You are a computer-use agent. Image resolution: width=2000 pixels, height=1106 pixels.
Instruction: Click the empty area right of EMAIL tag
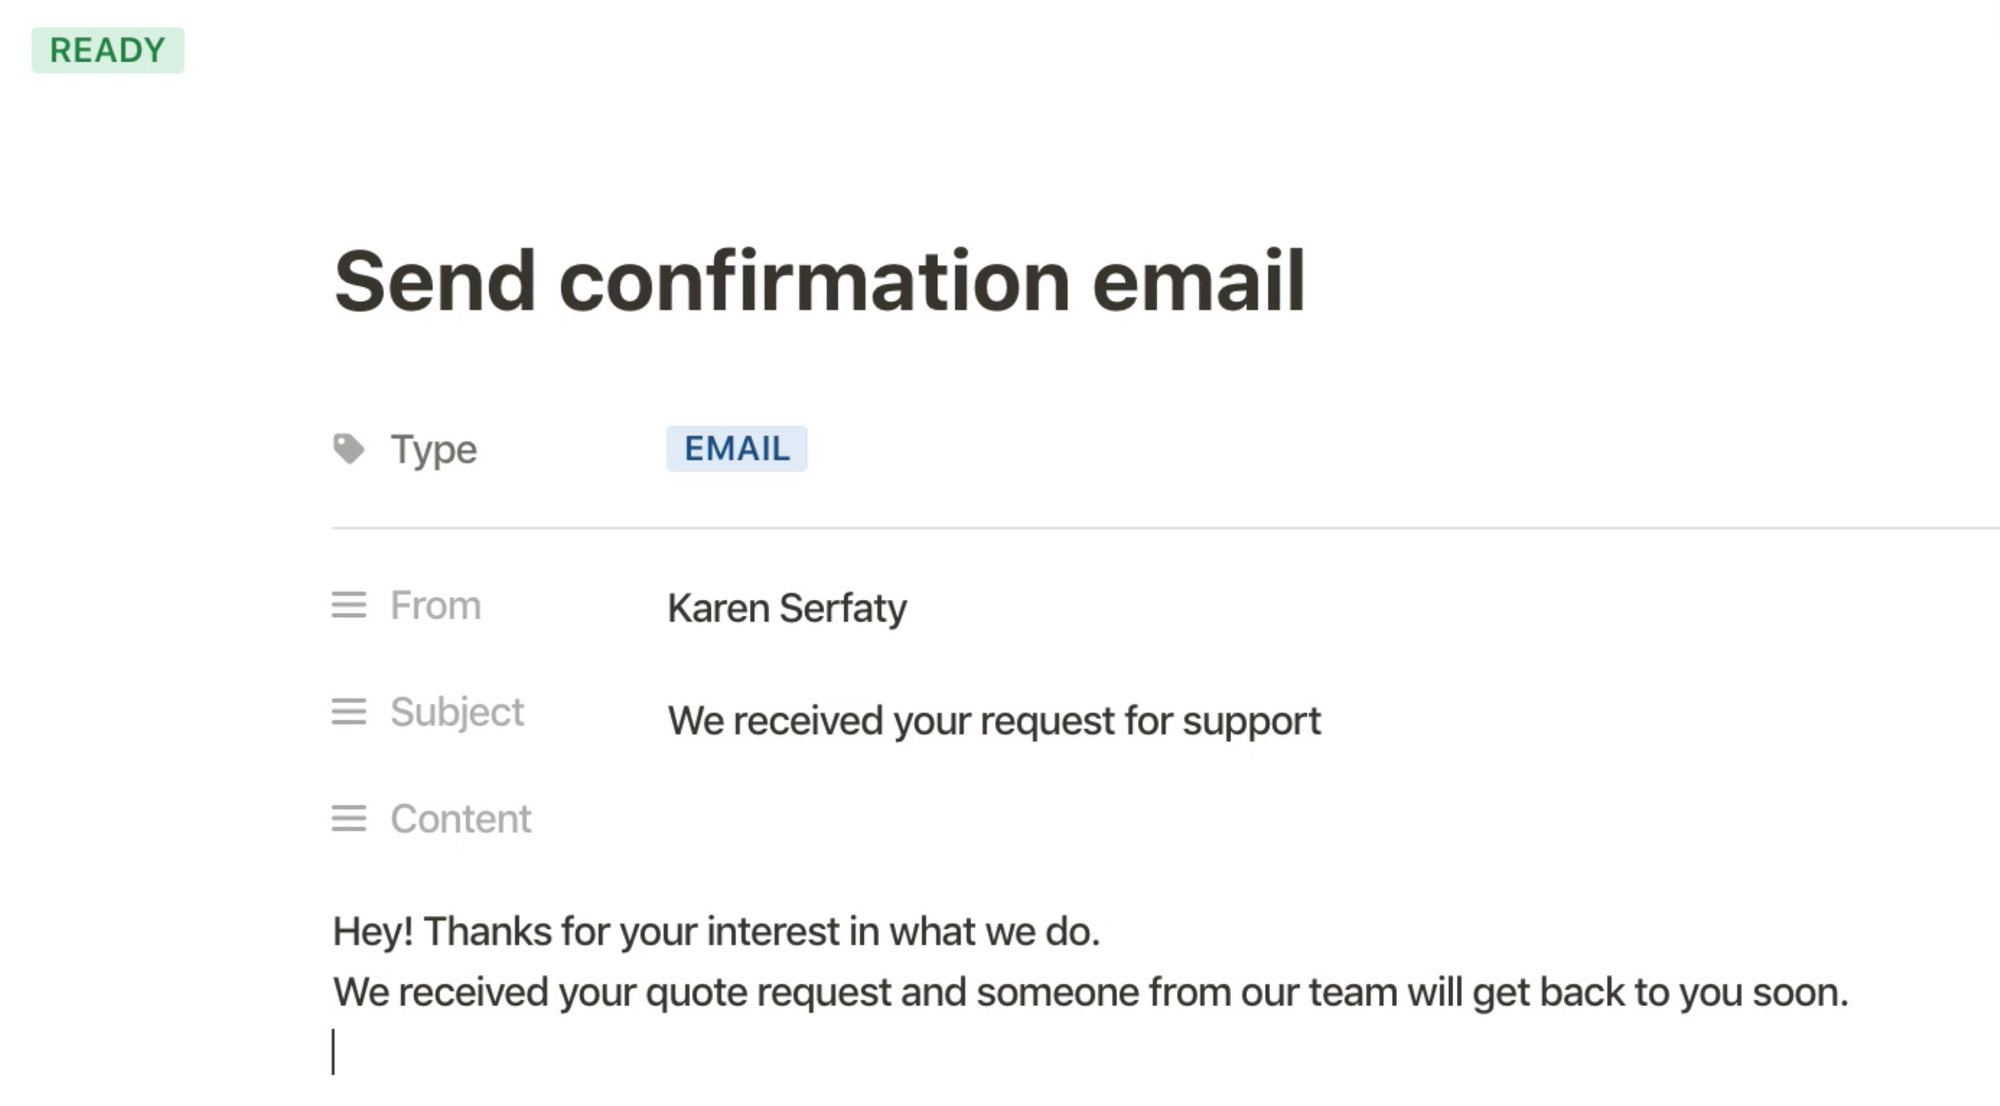click(x=1400, y=448)
